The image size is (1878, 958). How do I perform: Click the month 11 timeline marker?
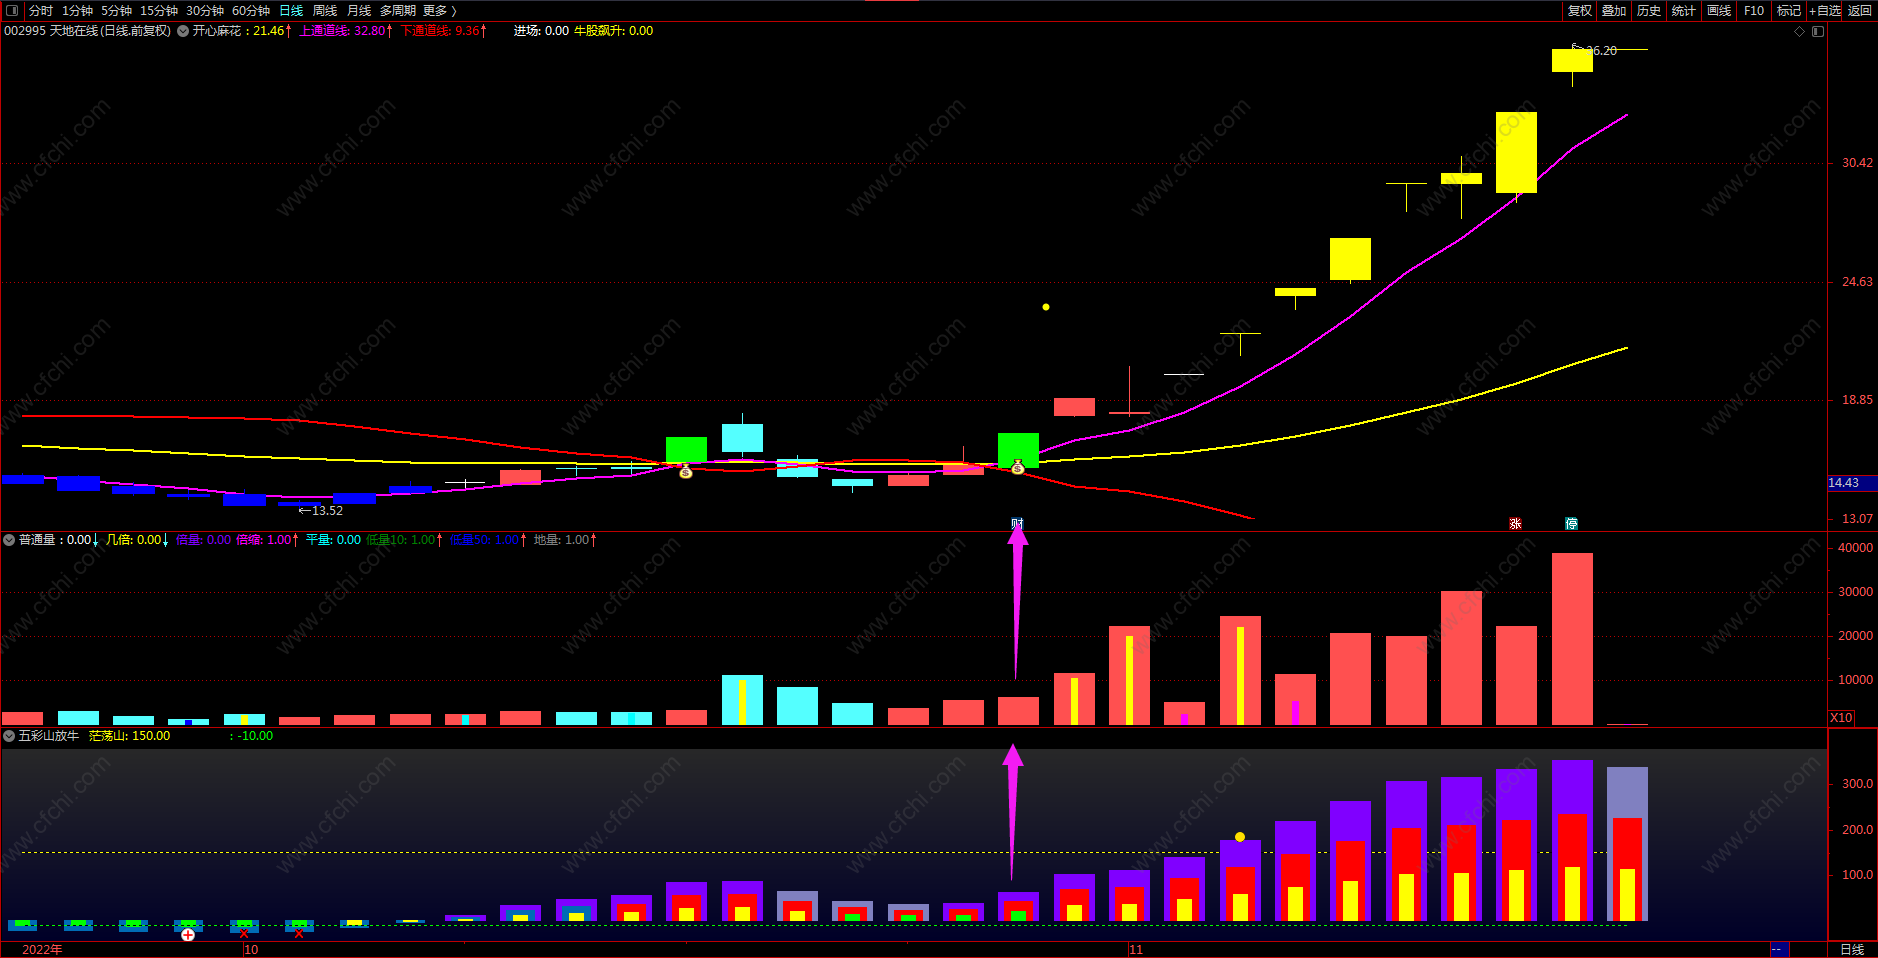(1136, 949)
